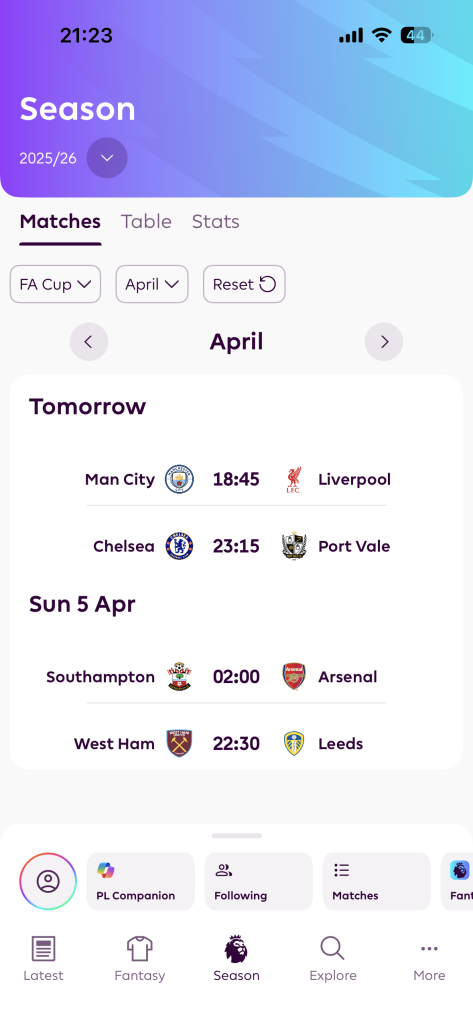
Task: Switch to the Stats tab
Action: coord(216,221)
